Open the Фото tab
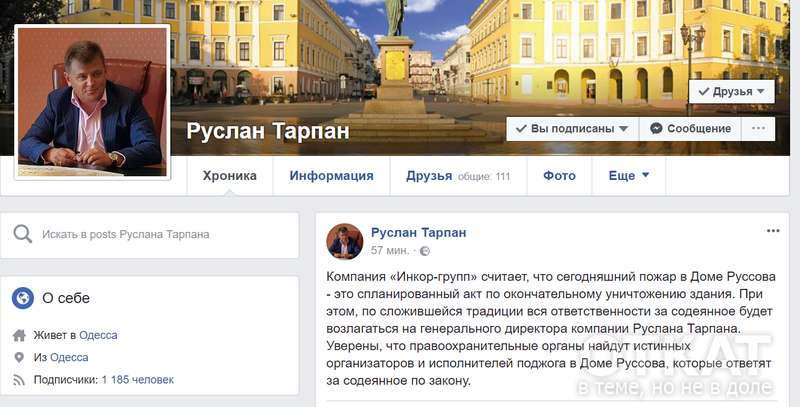Image resolution: width=800 pixels, height=407 pixels. tap(560, 176)
